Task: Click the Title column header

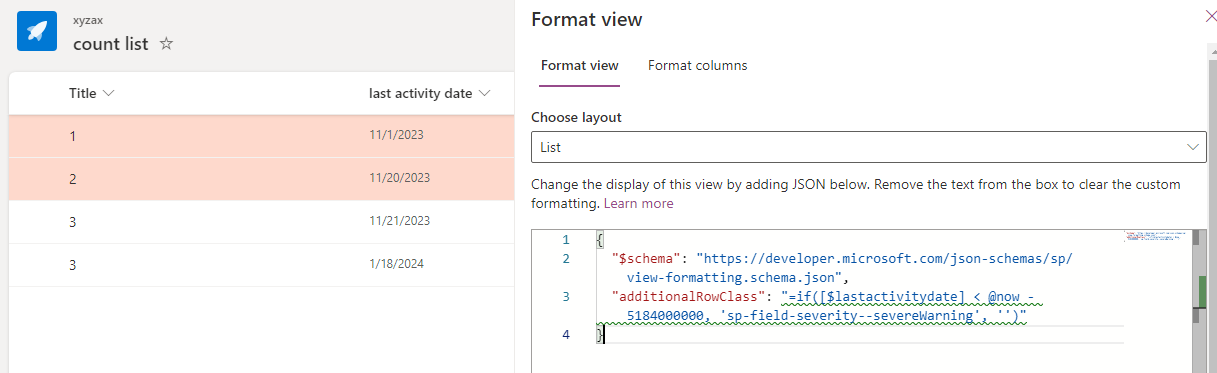Action: 82,93
